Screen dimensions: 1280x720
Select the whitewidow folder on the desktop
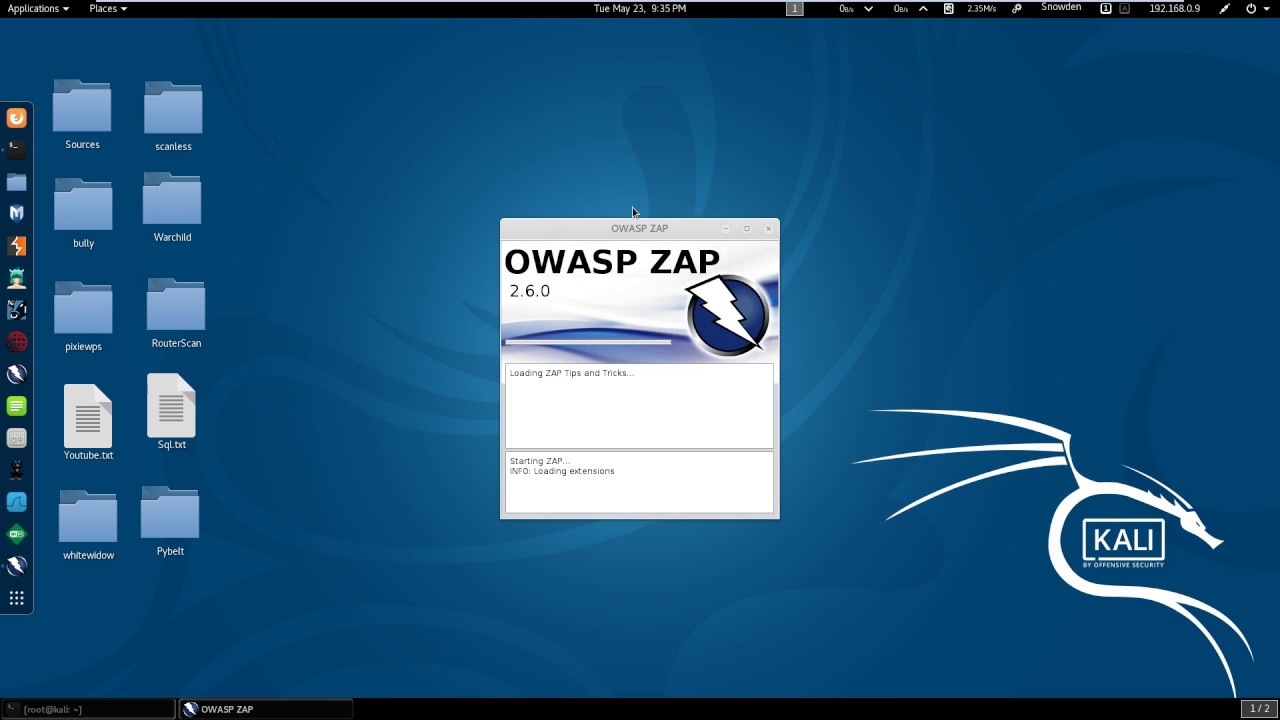(x=88, y=525)
